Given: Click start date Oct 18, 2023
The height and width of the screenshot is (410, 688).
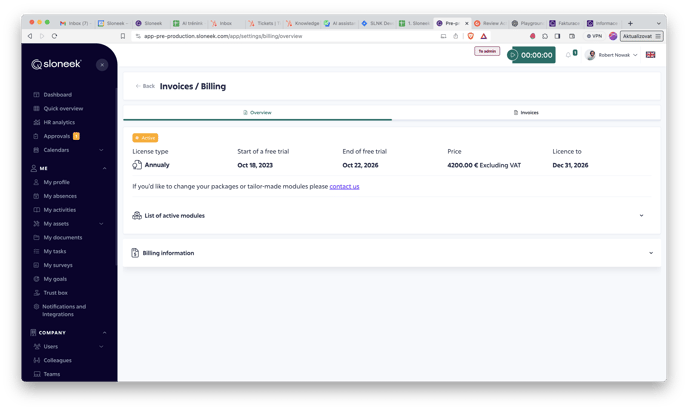Looking at the screenshot, I should coord(255,165).
